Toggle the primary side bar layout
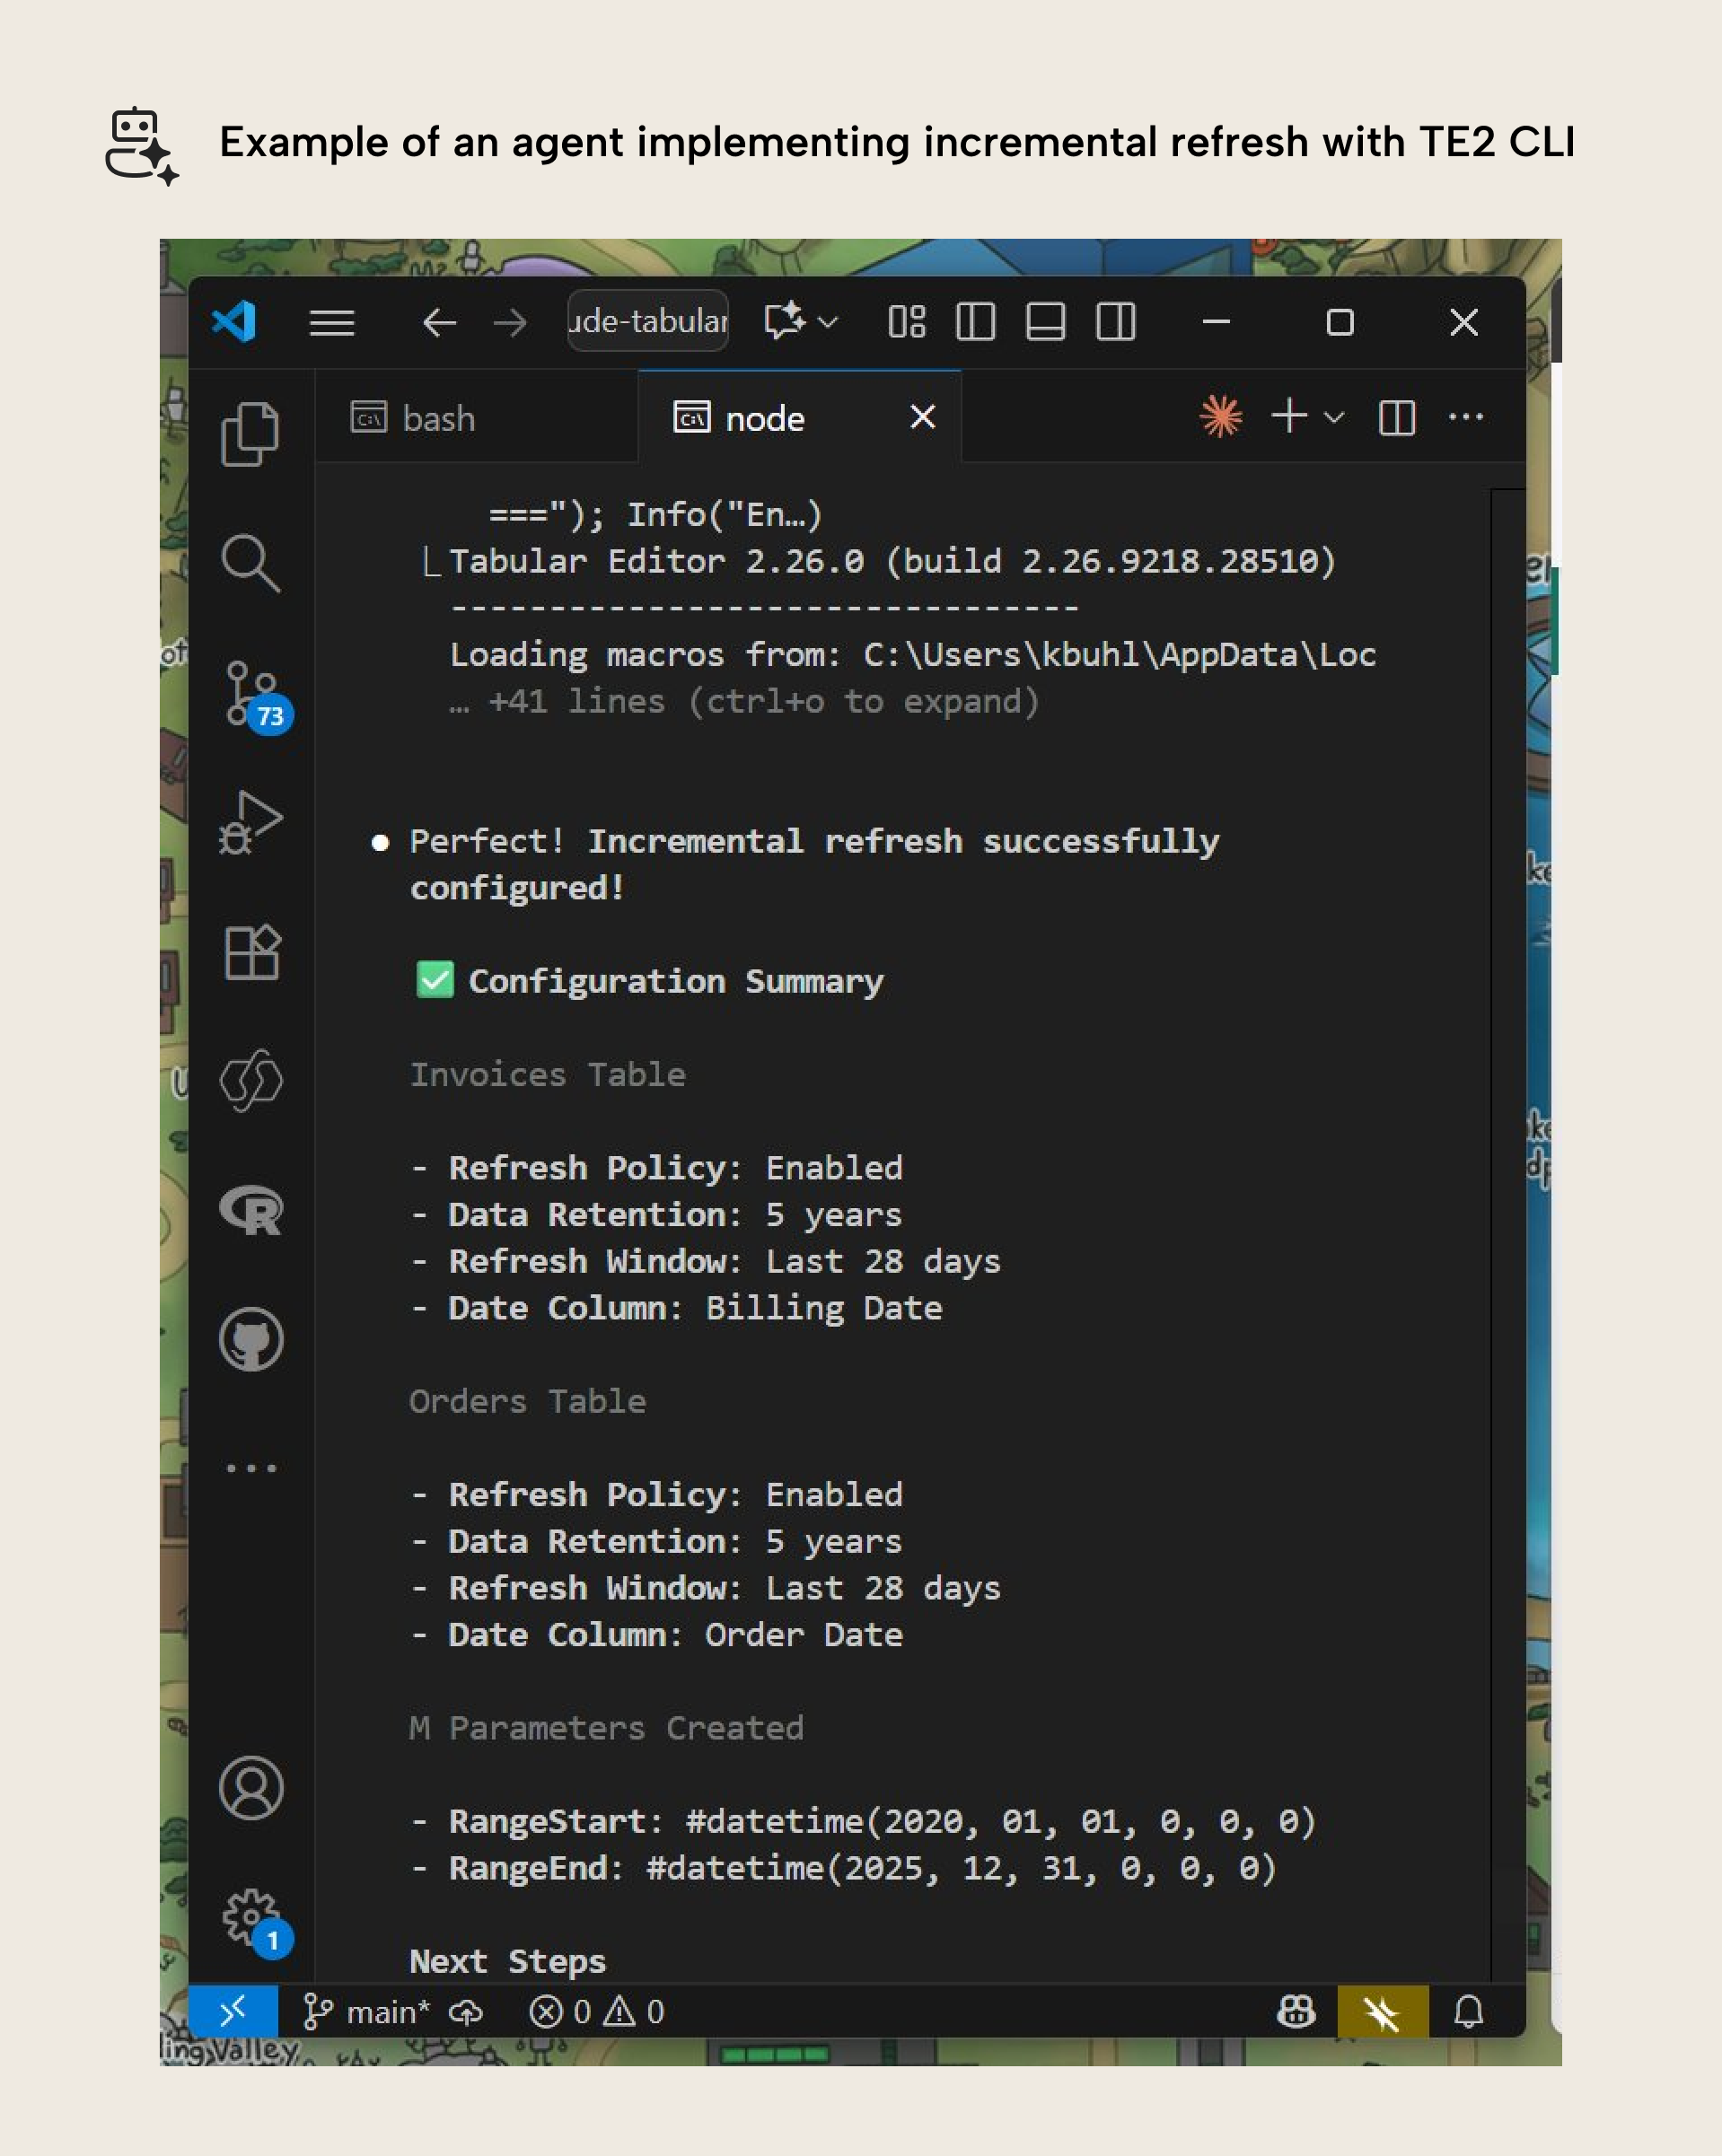The image size is (1722, 2156). click(975, 322)
